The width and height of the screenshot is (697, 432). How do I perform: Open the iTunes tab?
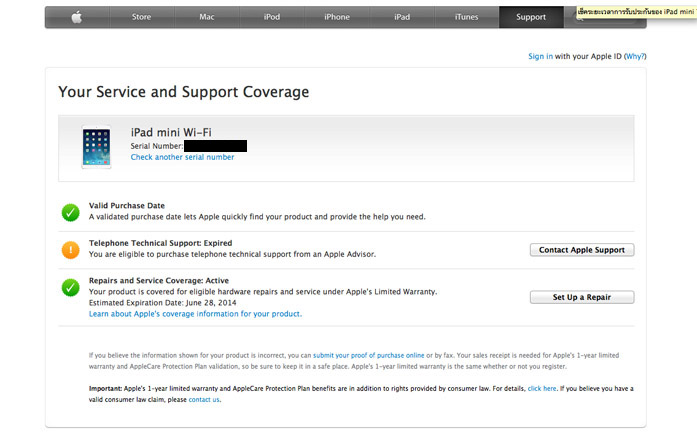(x=466, y=17)
